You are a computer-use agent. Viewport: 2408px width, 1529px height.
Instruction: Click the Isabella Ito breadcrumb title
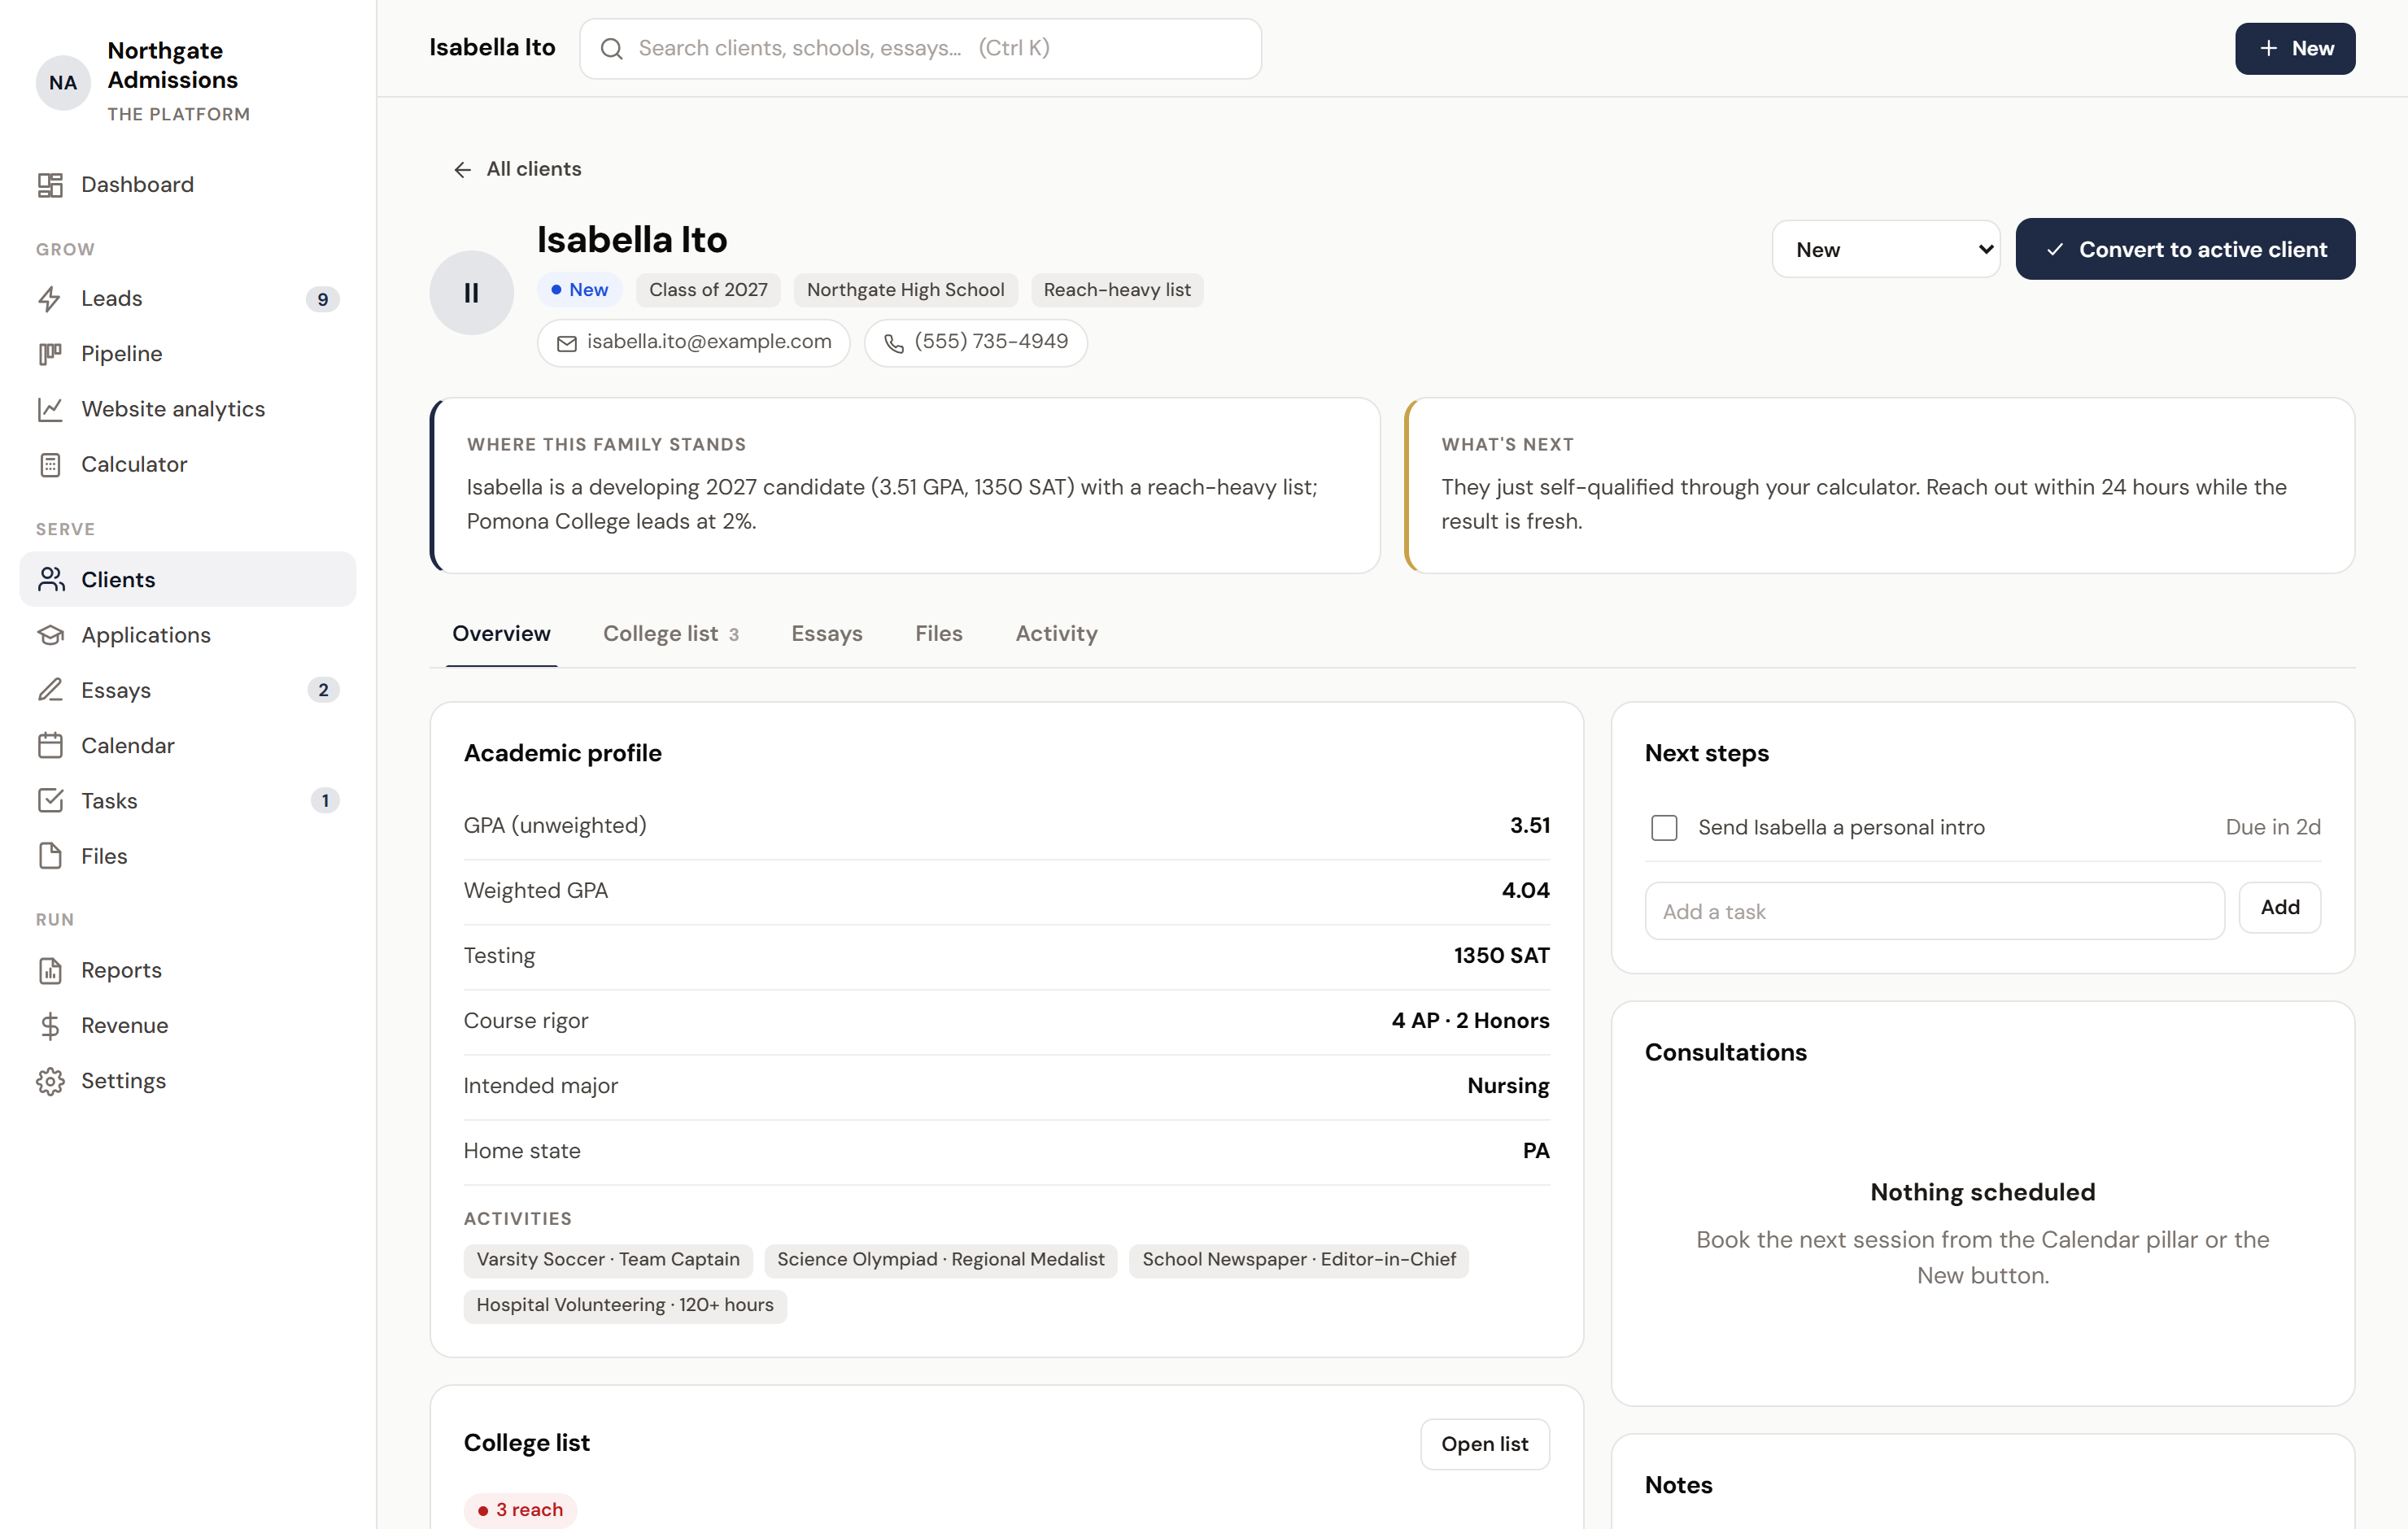[x=492, y=48]
